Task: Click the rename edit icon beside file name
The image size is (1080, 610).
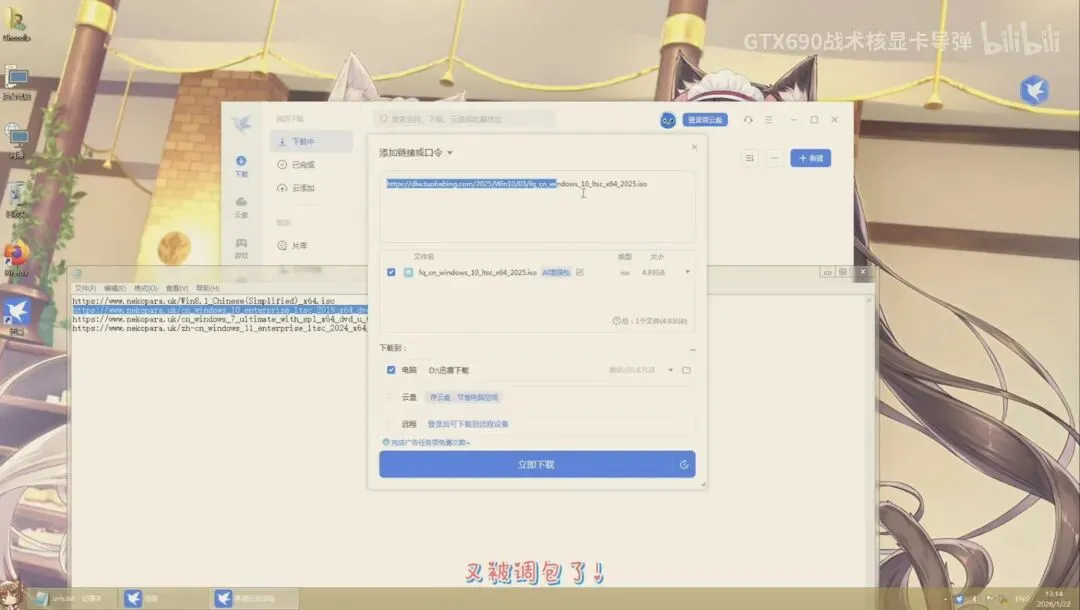Action: [x=580, y=273]
